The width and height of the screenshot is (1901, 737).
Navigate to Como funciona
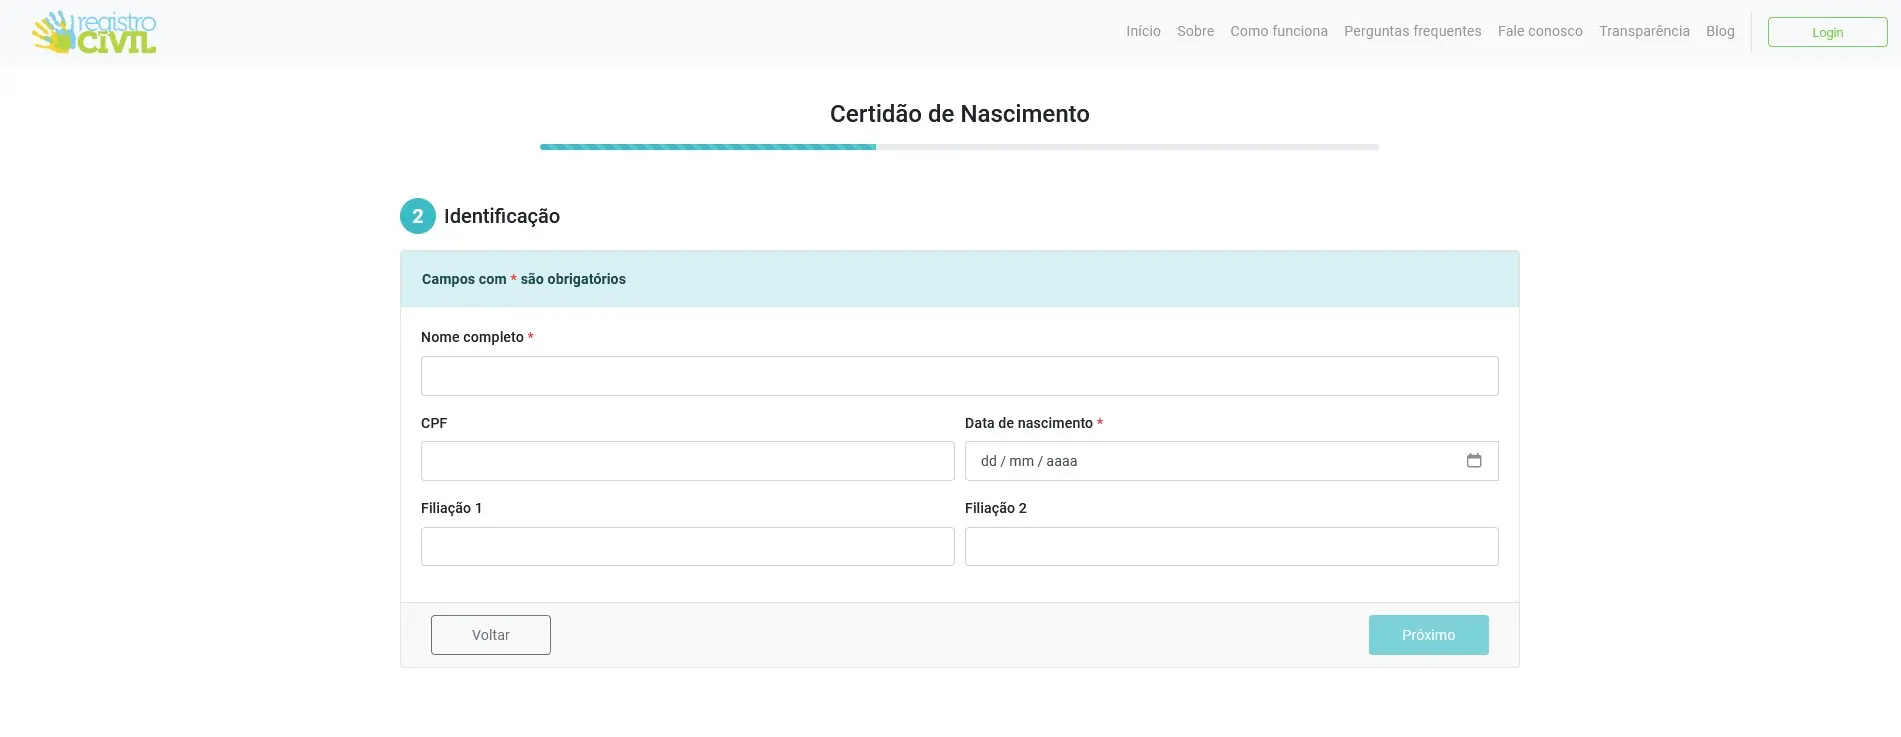1278,32
